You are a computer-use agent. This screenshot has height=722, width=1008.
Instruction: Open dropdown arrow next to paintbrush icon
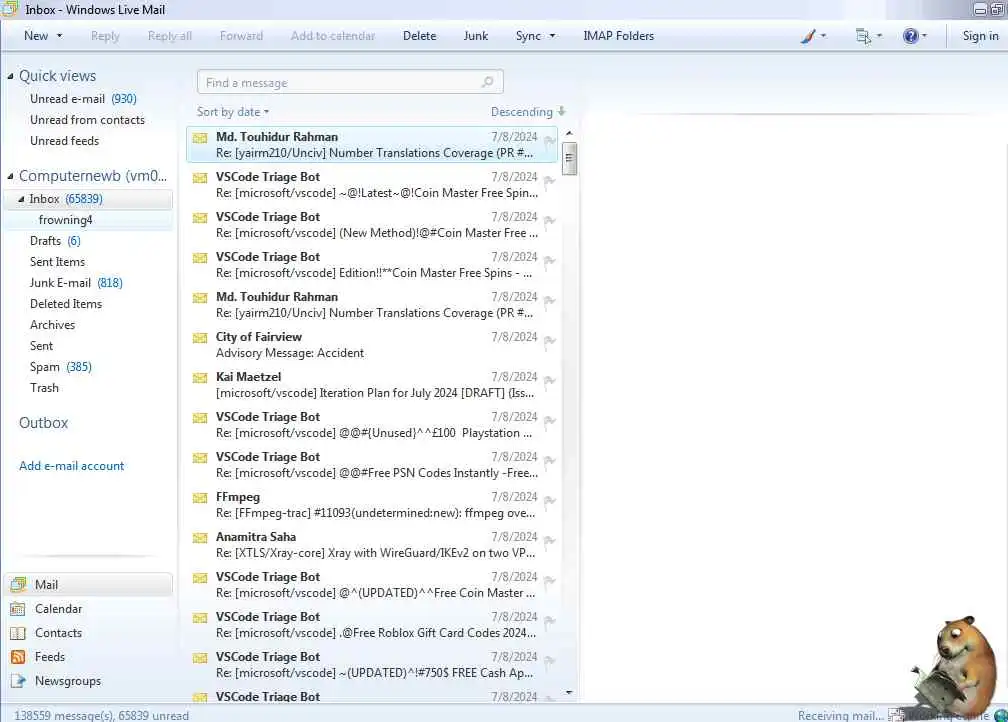tap(824, 36)
